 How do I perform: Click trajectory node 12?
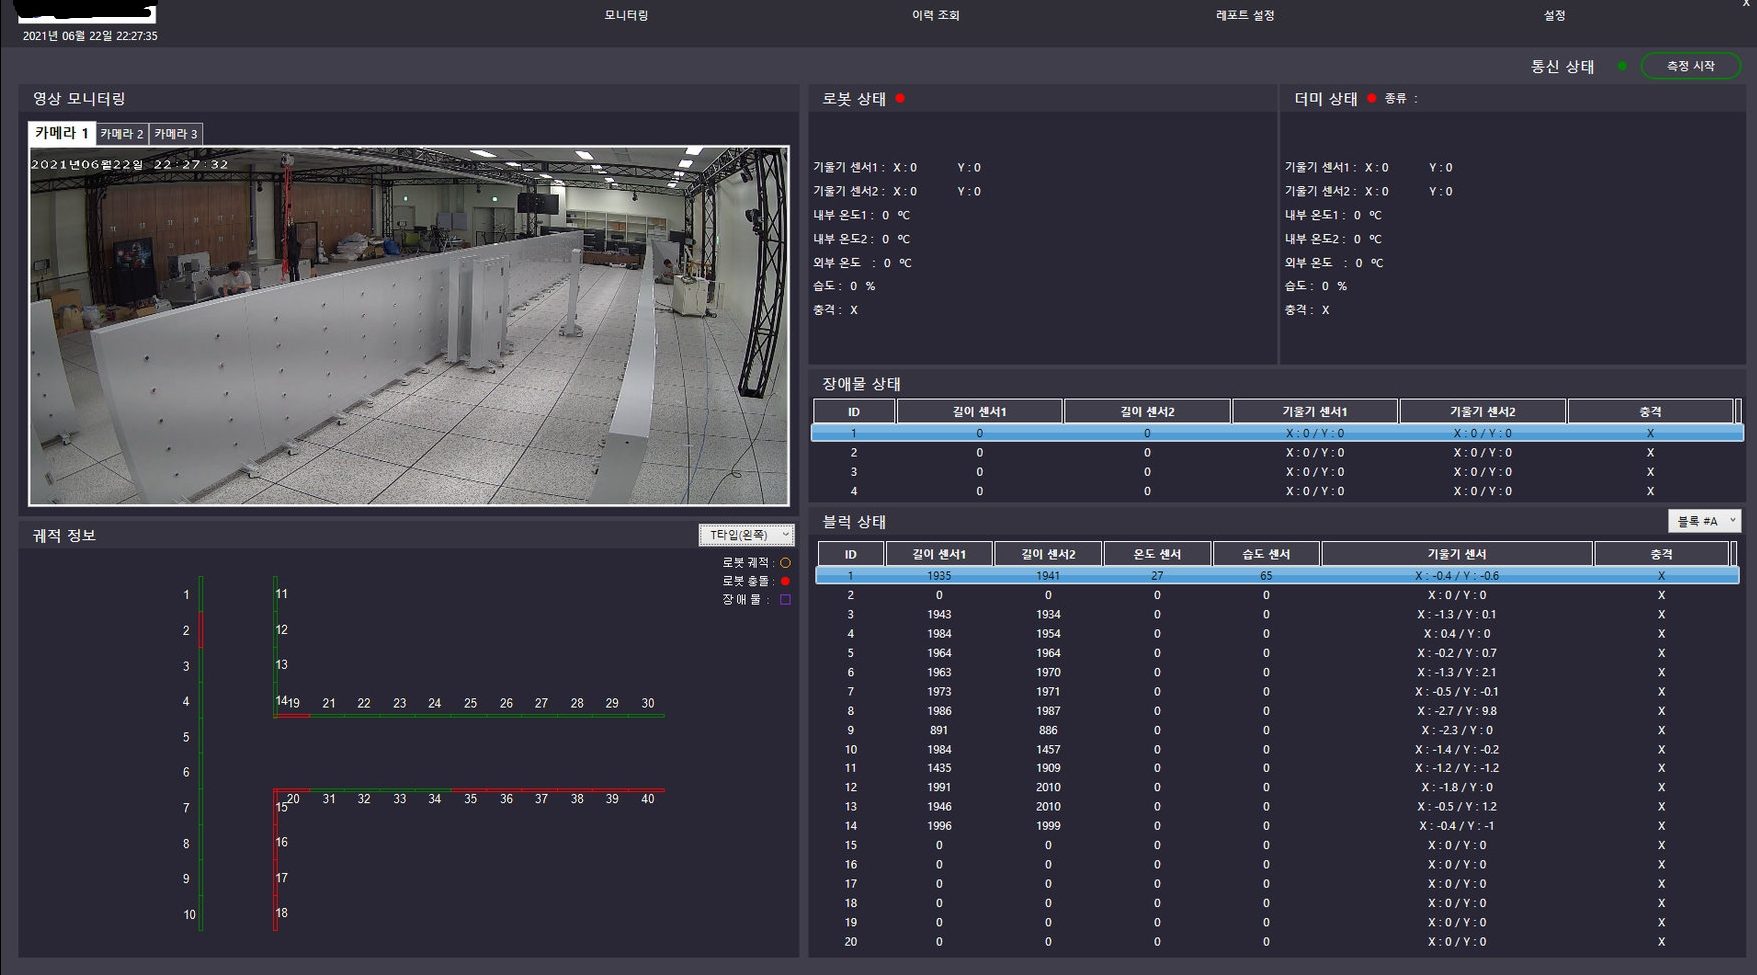point(282,630)
